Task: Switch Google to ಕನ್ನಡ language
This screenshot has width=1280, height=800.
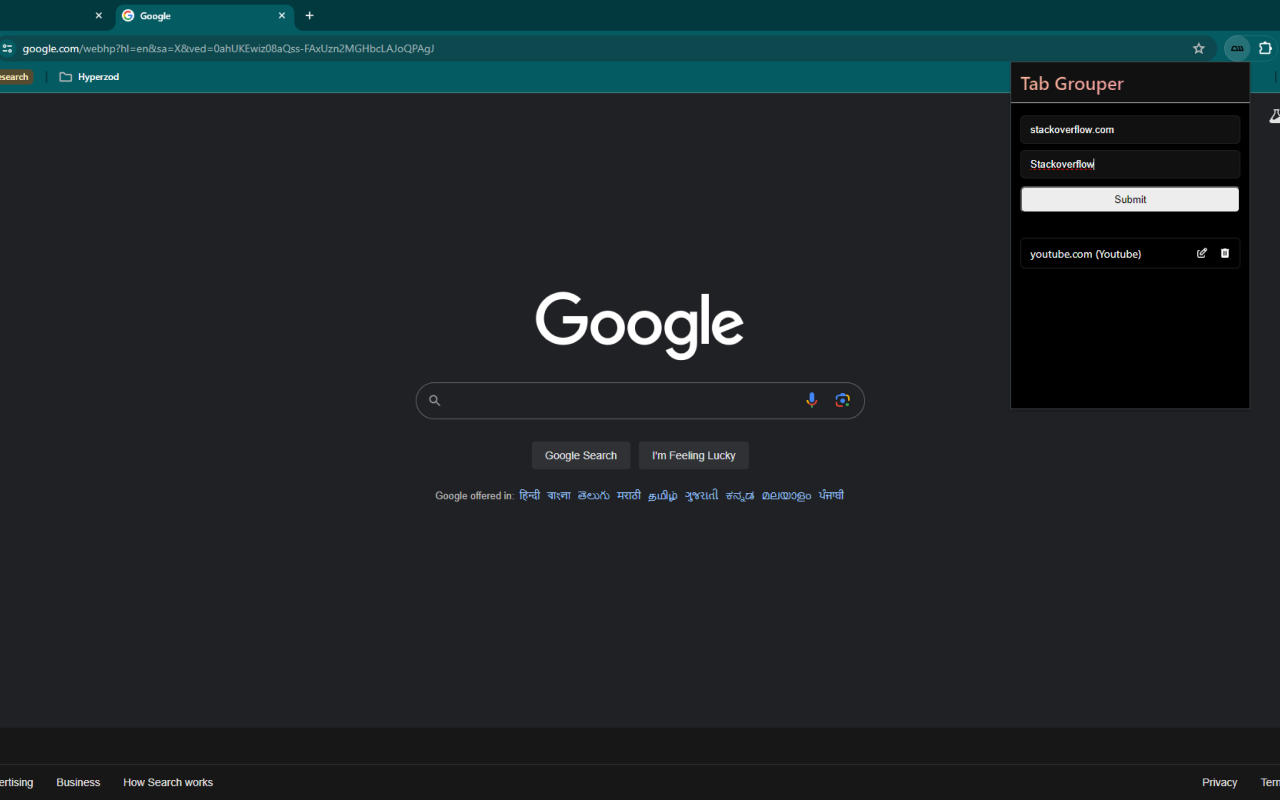Action: pyautogui.click(x=740, y=495)
